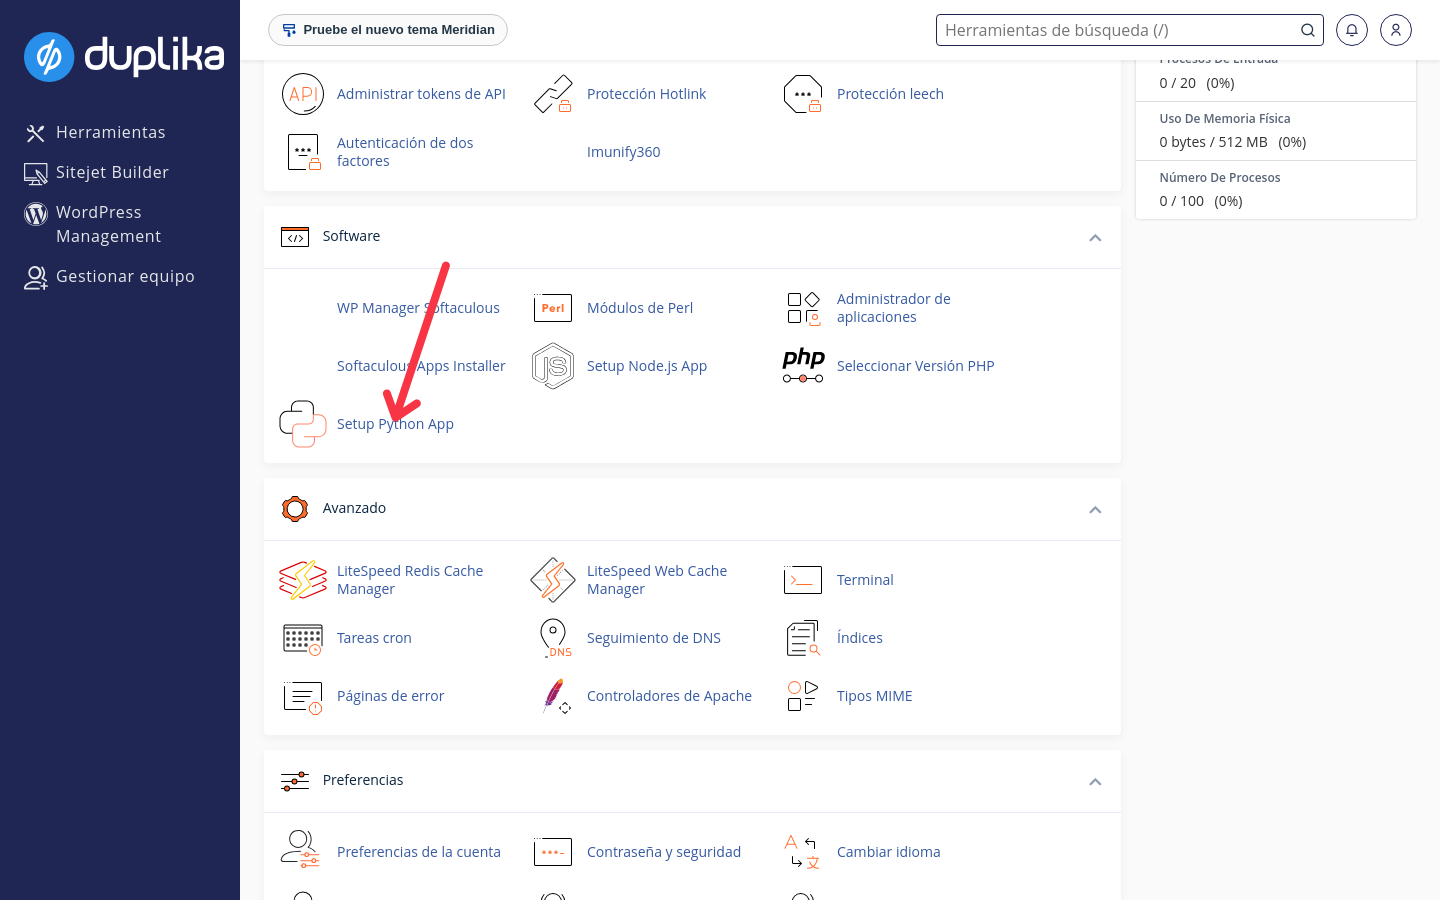This screenshot has width=1440, height=900.
Task: Click the Seguimiento de DNS icon
Action: pos(555,638)
